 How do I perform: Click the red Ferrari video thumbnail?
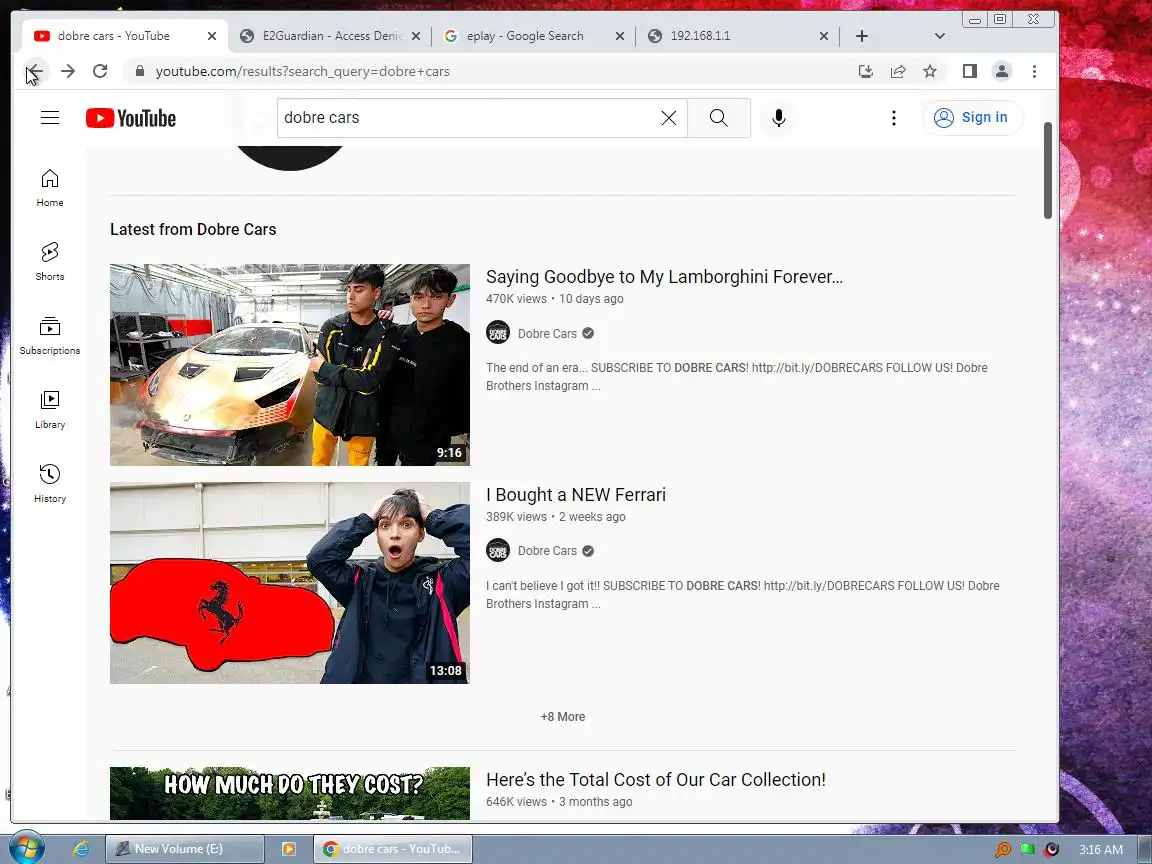[x=289, y=583]
